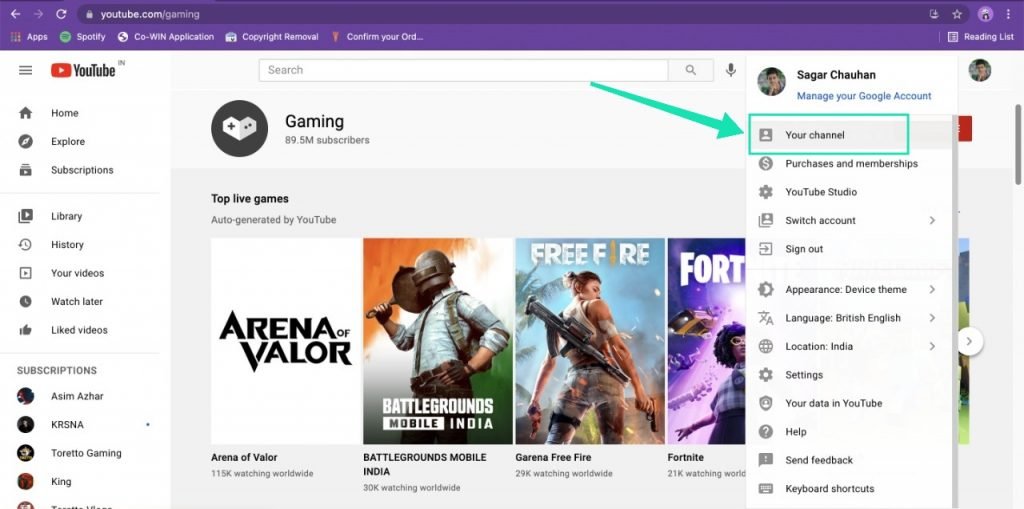Click the Home icon in sidebar
Image resolution: width=1024 pixels, height=509 pixels.
click(25, 113)
